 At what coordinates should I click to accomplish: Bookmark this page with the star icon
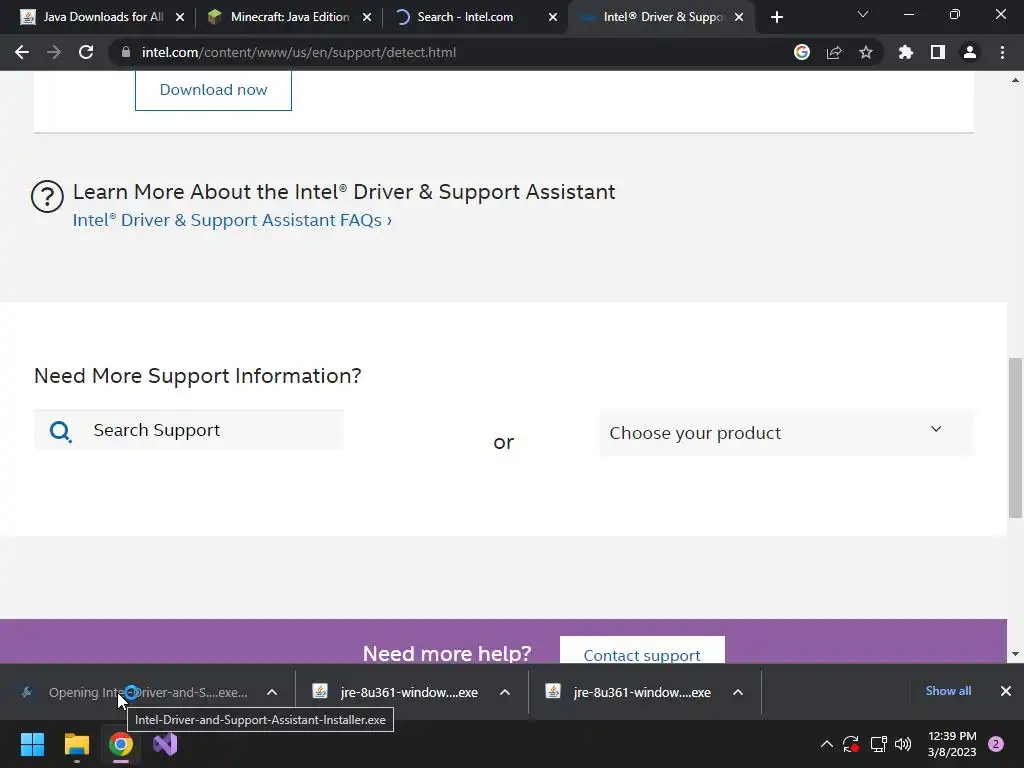click(x=866, y=52)
